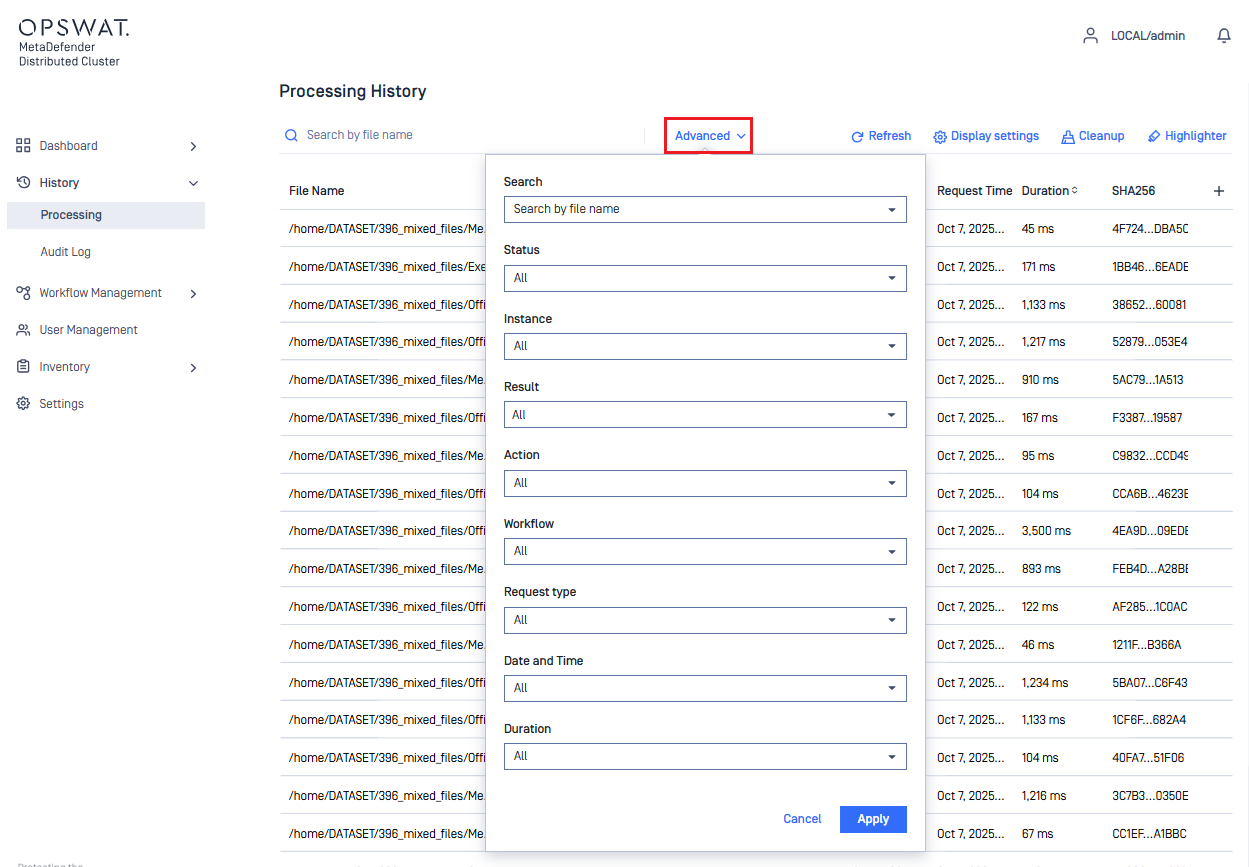
Task: Click the Apply button
Action: point(872,819)
